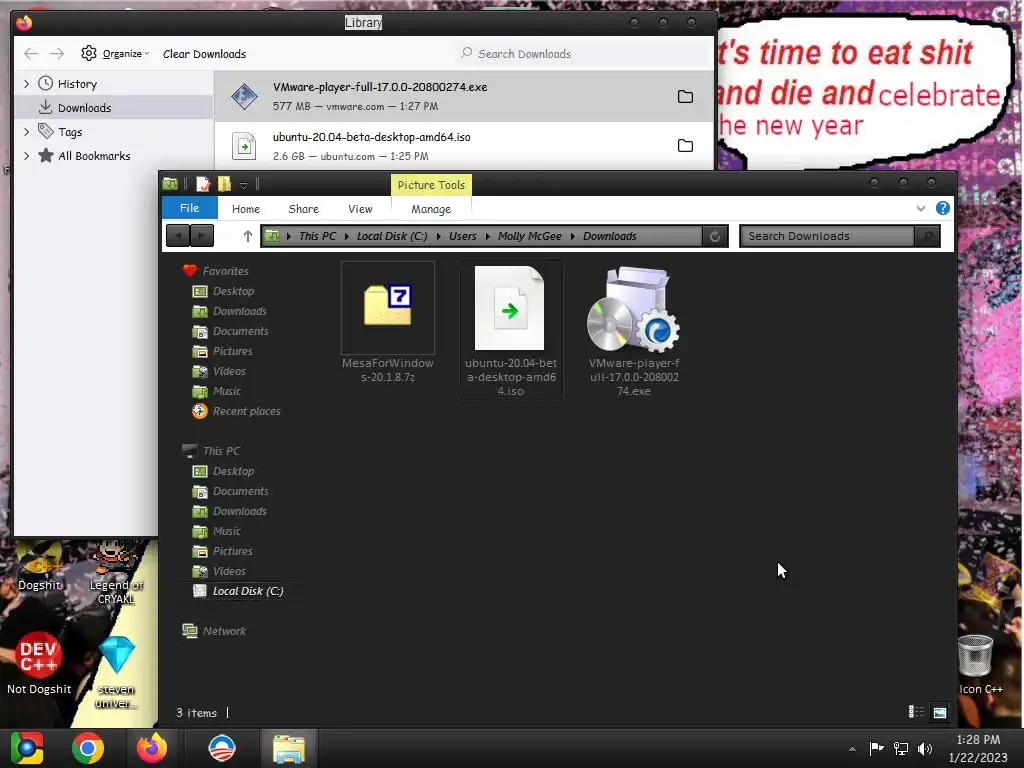
Task: Open Explorer Help question mark
Action: click(942, 208)
